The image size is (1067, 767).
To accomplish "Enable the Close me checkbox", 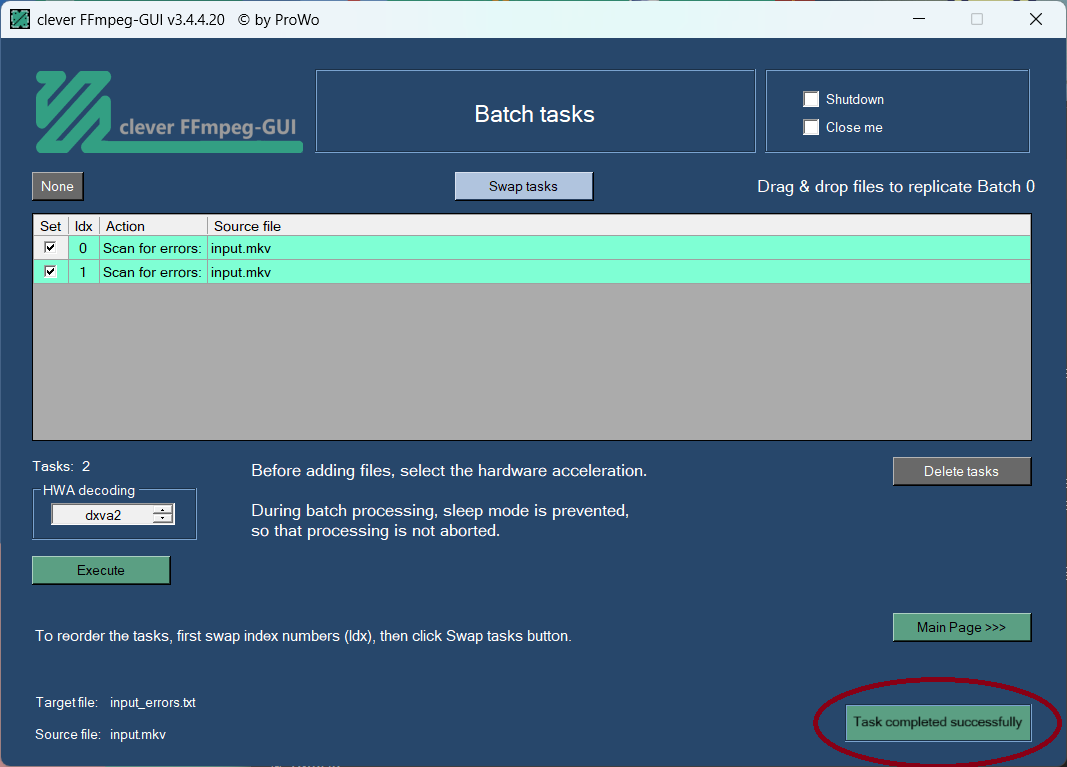I will tap(810, 127).
